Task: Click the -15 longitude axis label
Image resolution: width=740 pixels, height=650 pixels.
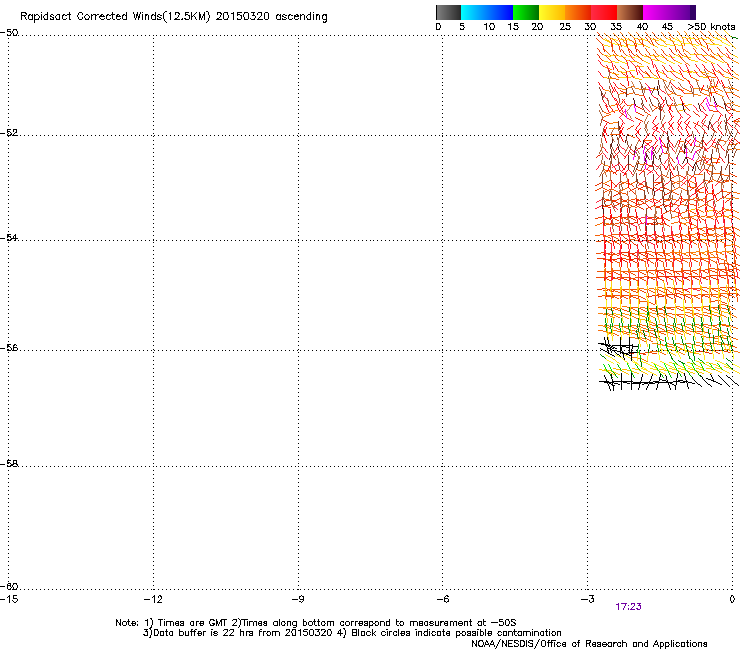Action: tap(9, 599)
